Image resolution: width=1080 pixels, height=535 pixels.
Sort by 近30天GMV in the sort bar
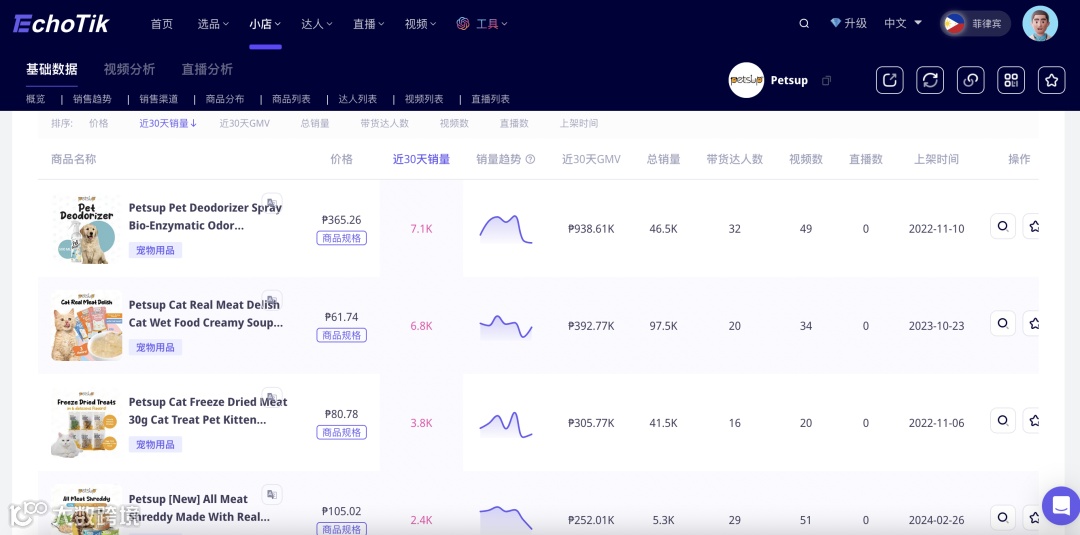tap(245, 123)
